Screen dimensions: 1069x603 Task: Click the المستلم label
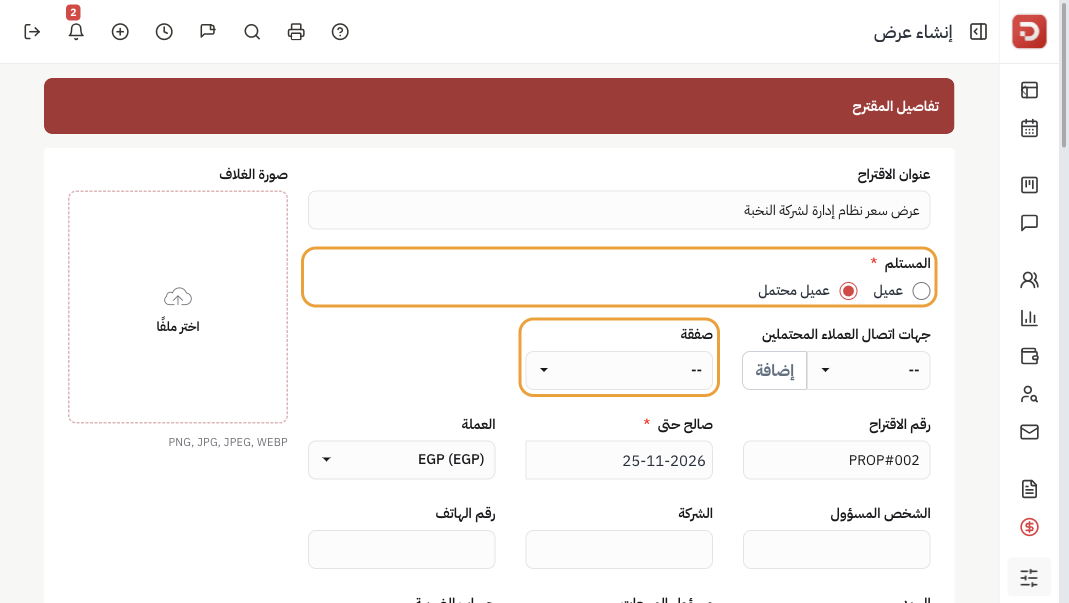click(907, 263)
